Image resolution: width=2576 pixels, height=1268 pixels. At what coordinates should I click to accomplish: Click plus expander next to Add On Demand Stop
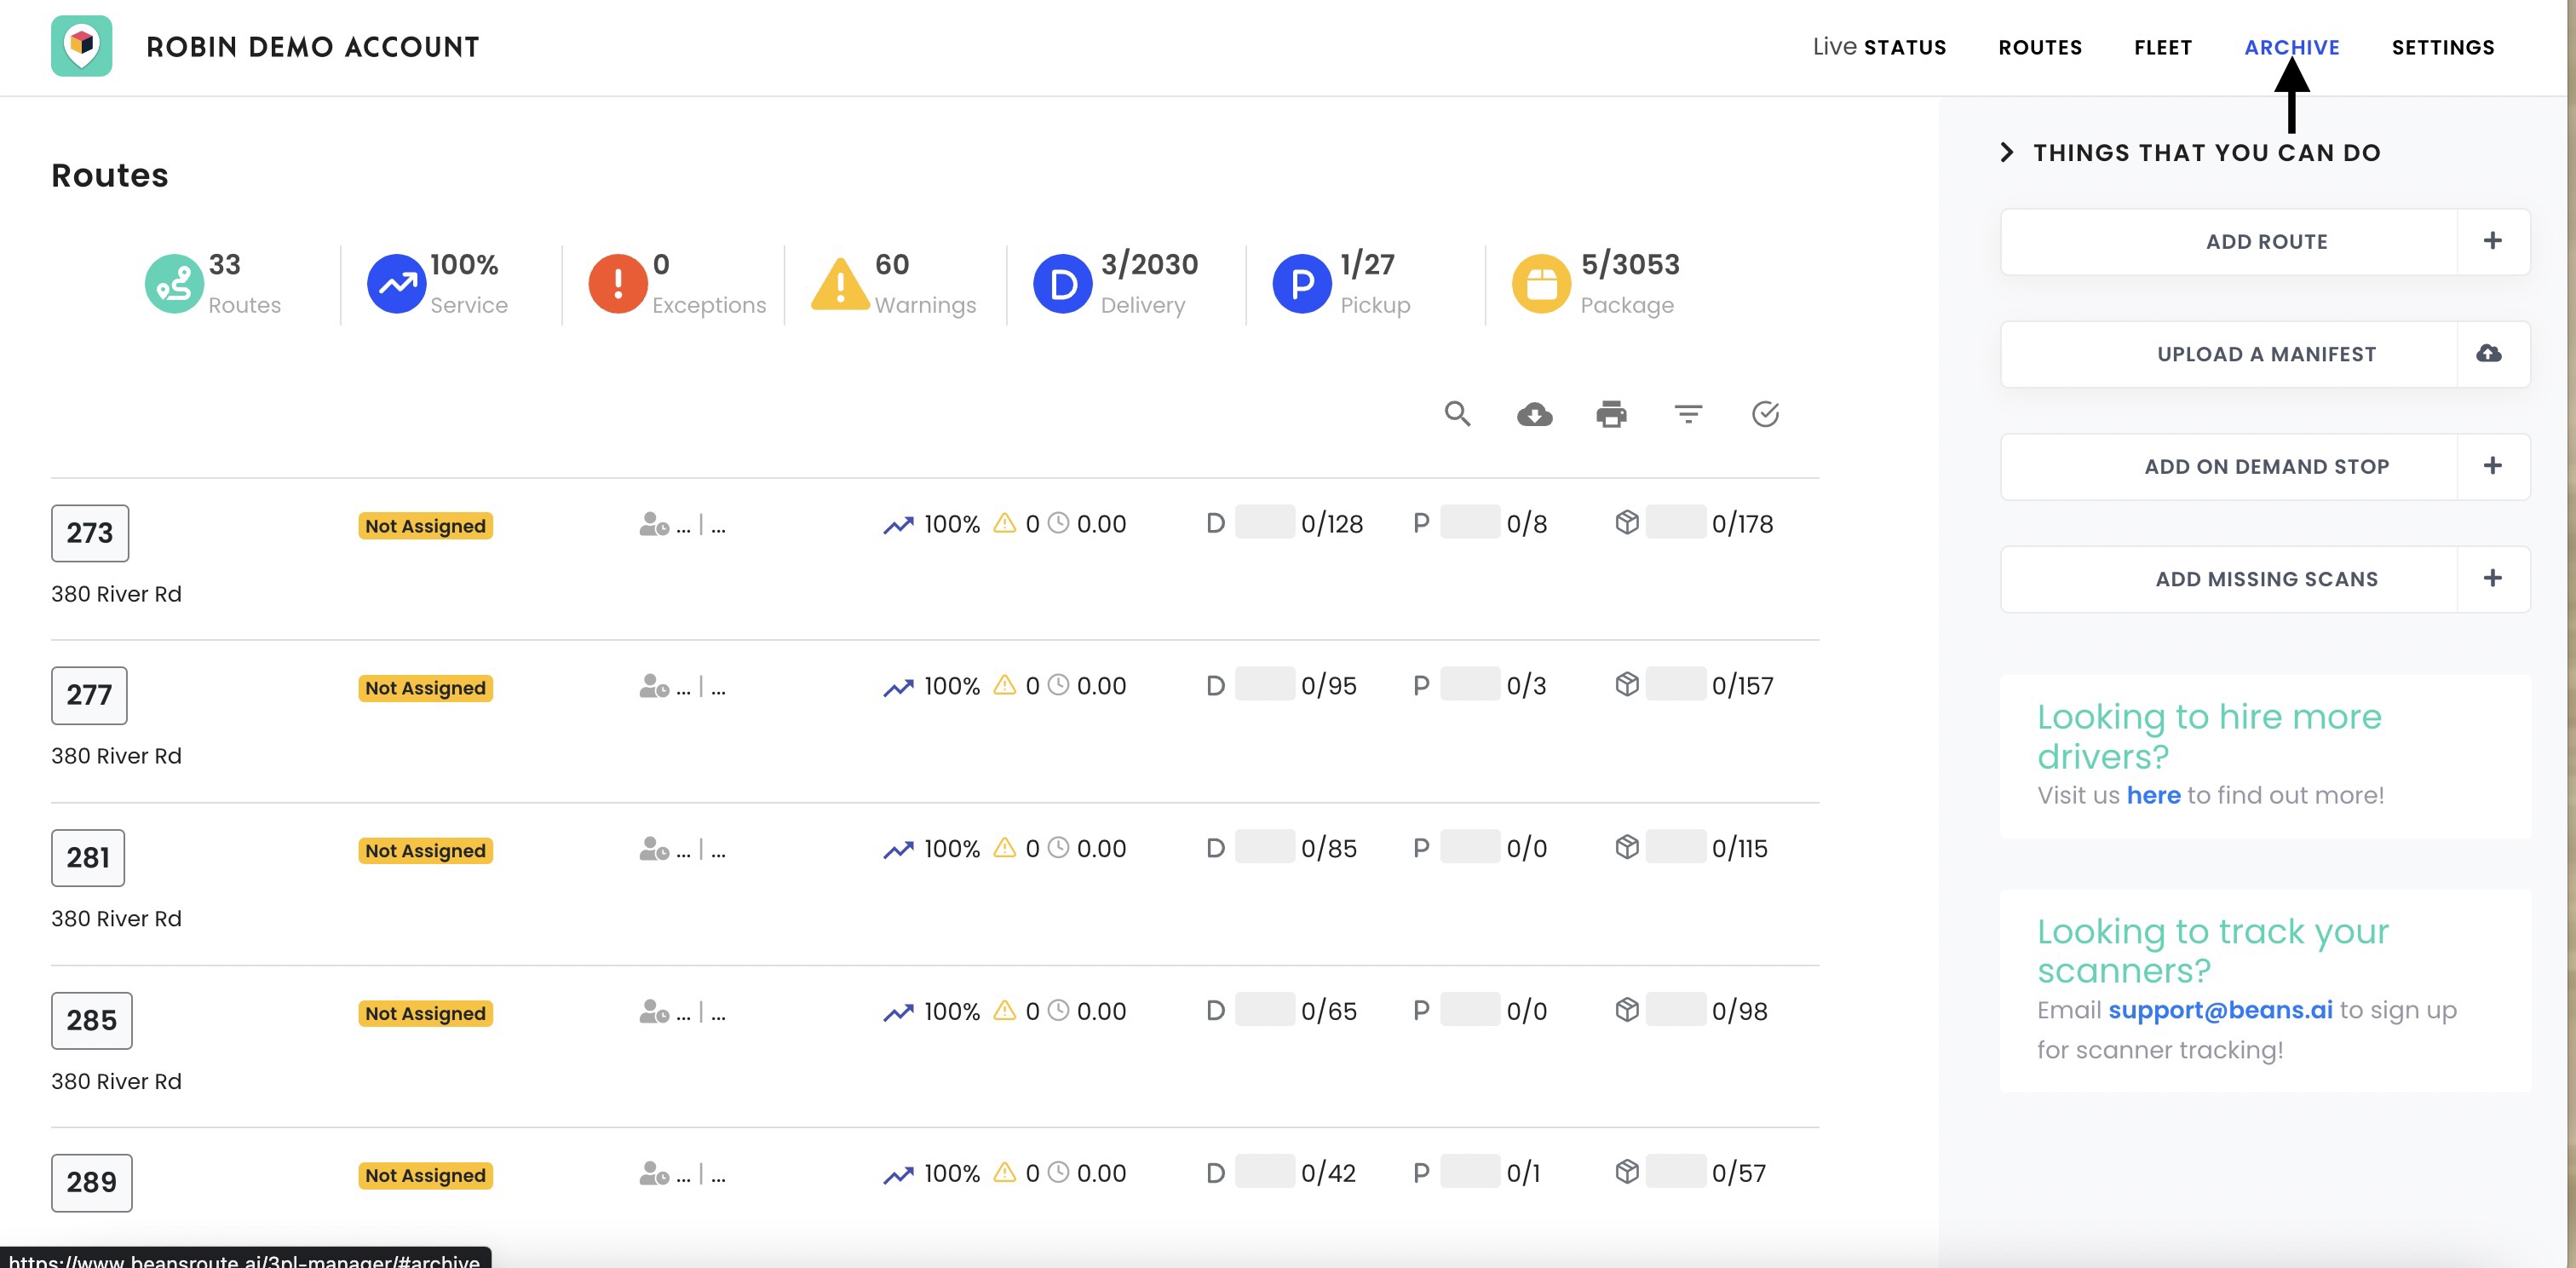[2492, 465]
